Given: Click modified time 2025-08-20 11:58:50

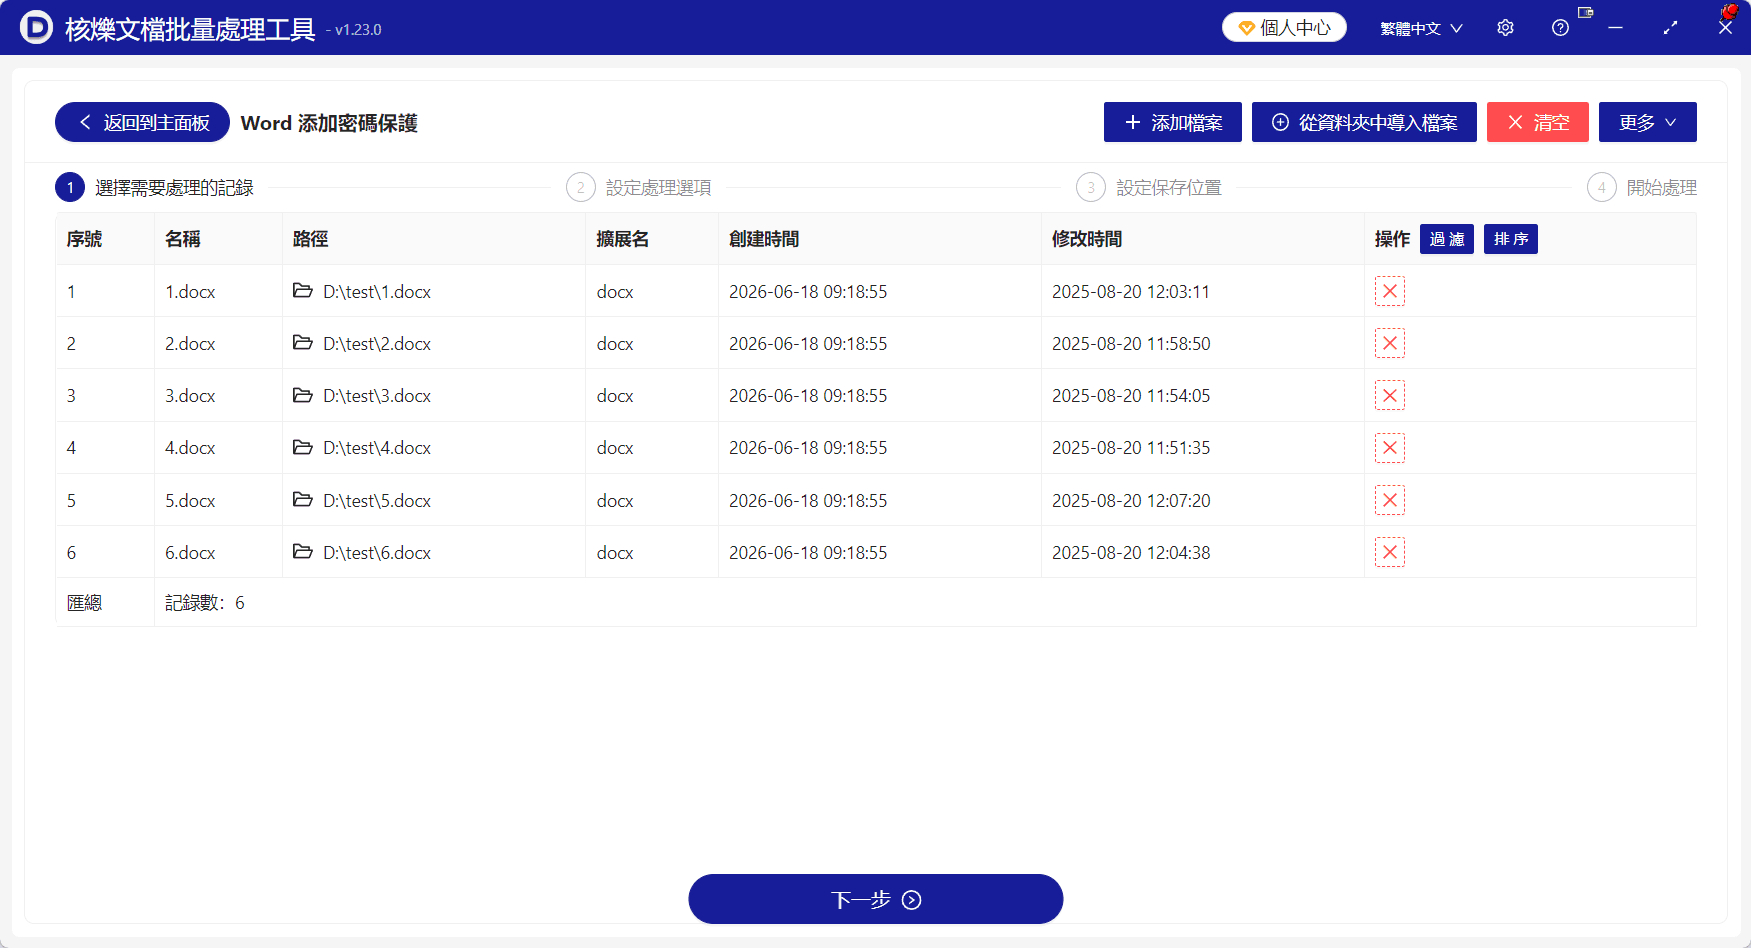Looking at the screenshot, I should [x=1131, y=343].
